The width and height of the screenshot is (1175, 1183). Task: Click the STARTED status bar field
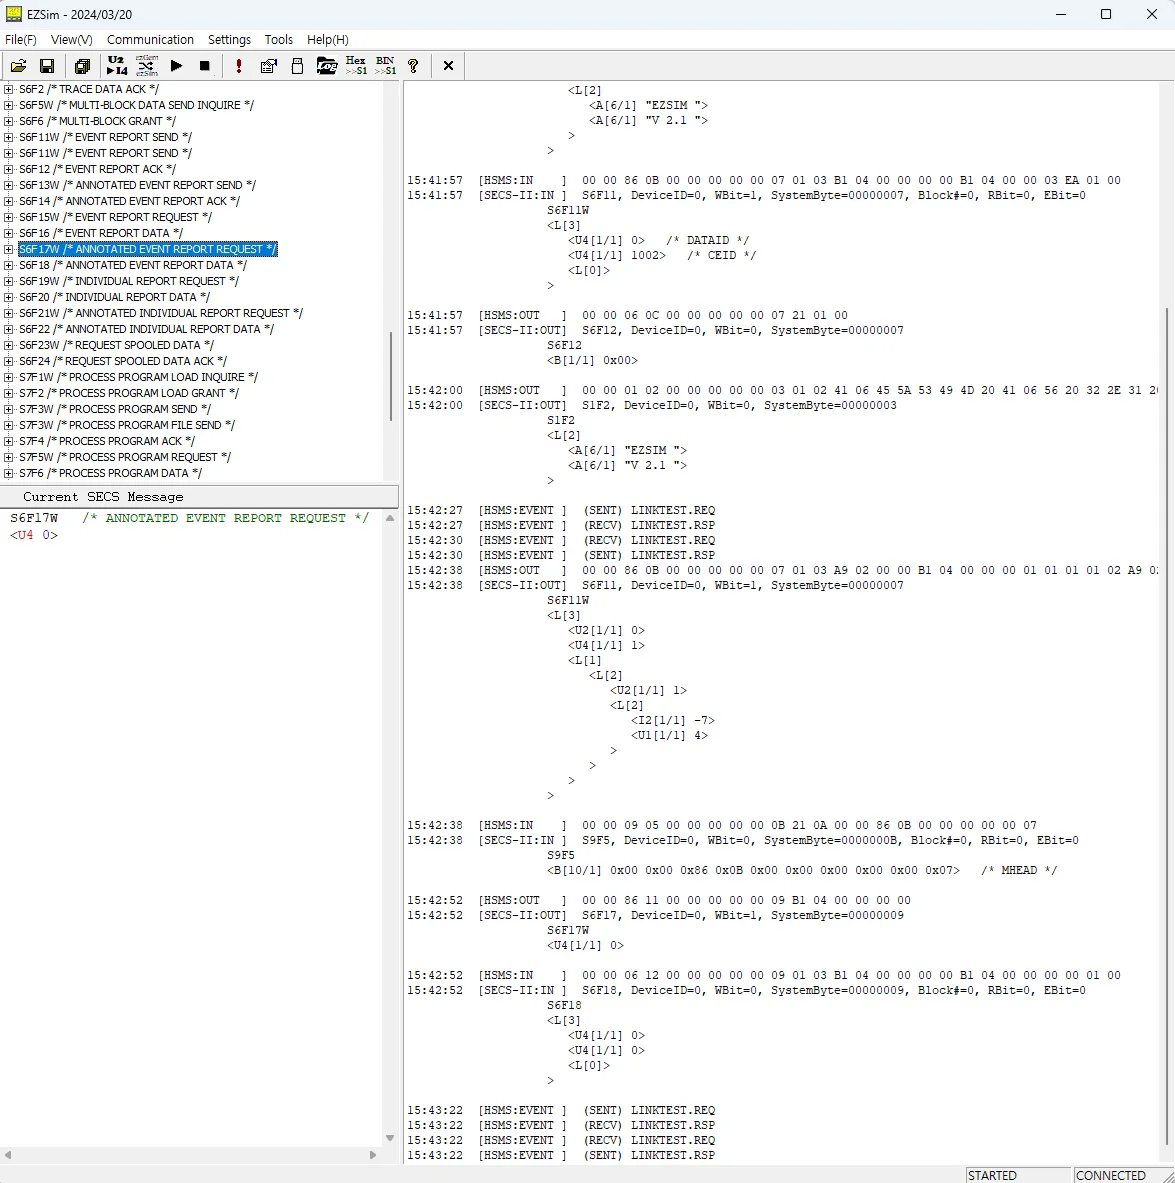click(1018, 1175)
